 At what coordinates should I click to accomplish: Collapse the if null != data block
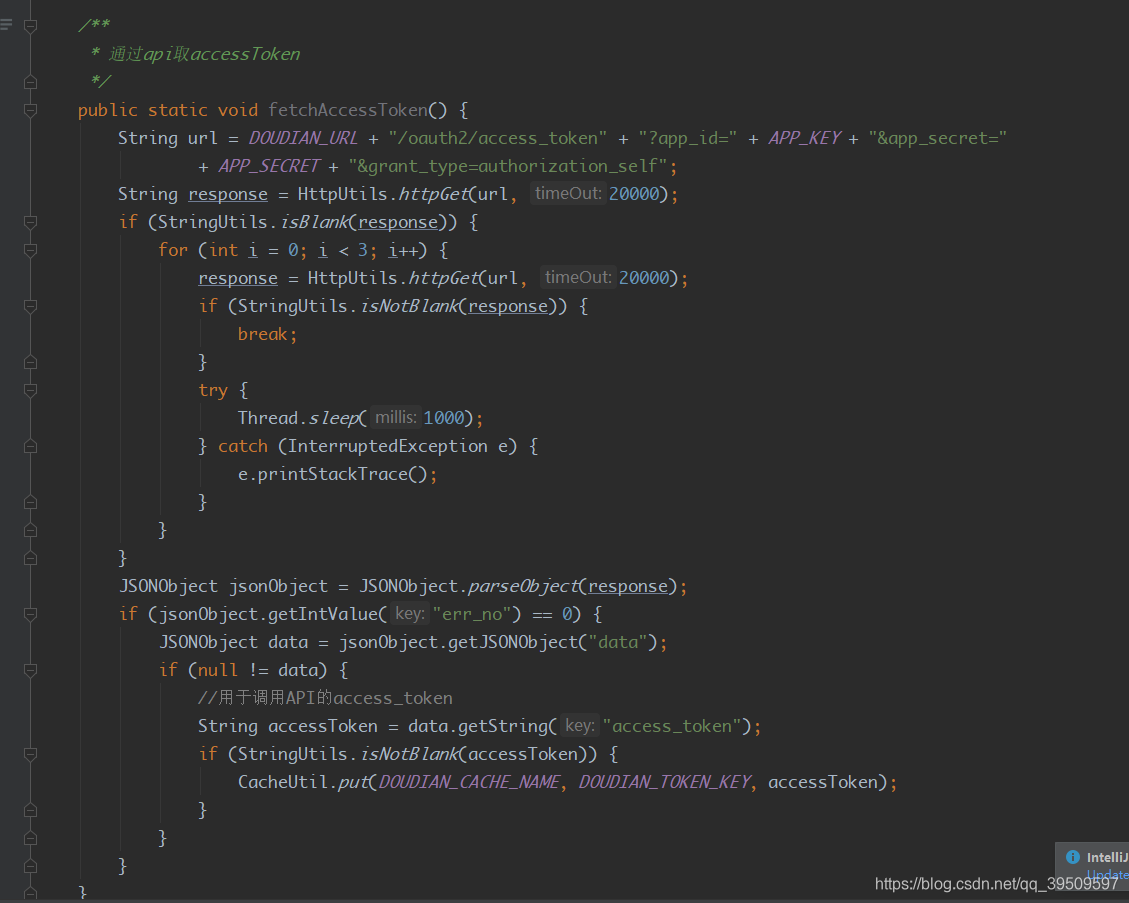30,670
